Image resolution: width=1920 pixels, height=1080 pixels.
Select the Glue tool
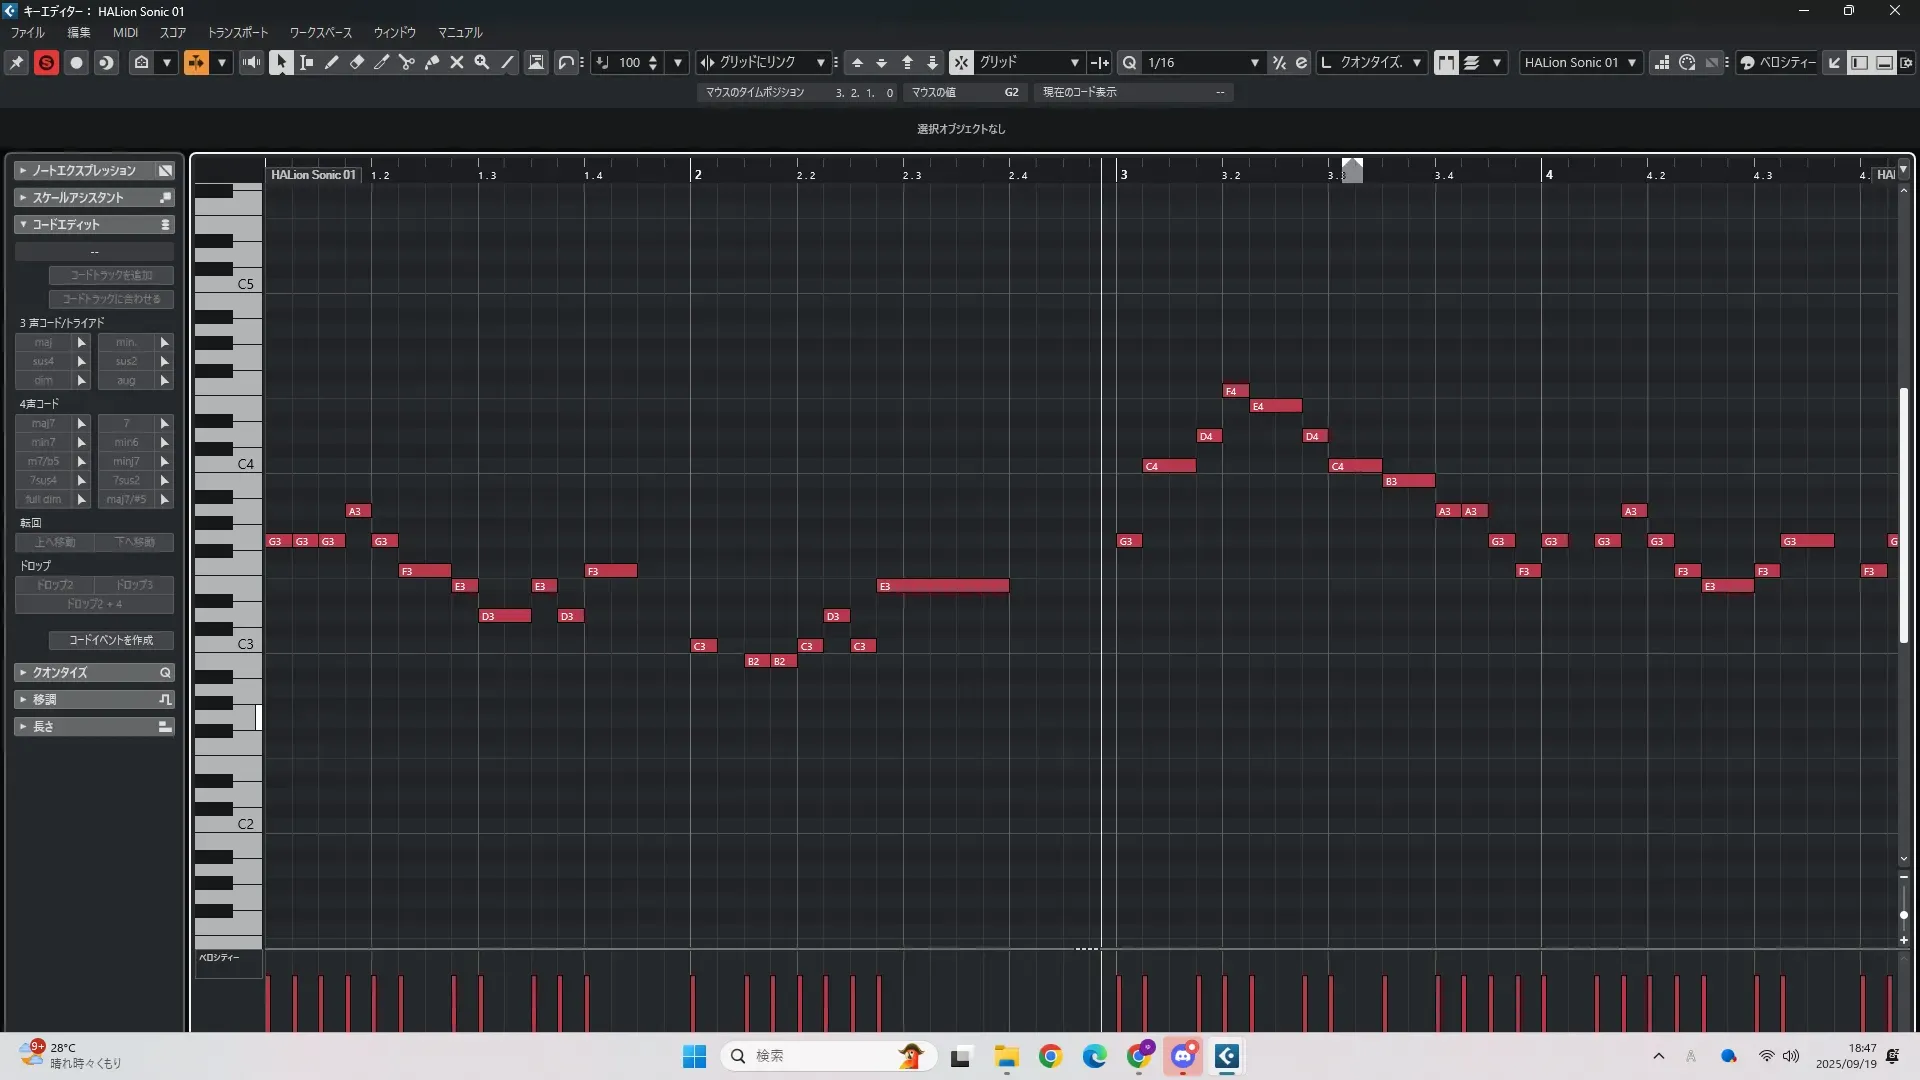432,62
